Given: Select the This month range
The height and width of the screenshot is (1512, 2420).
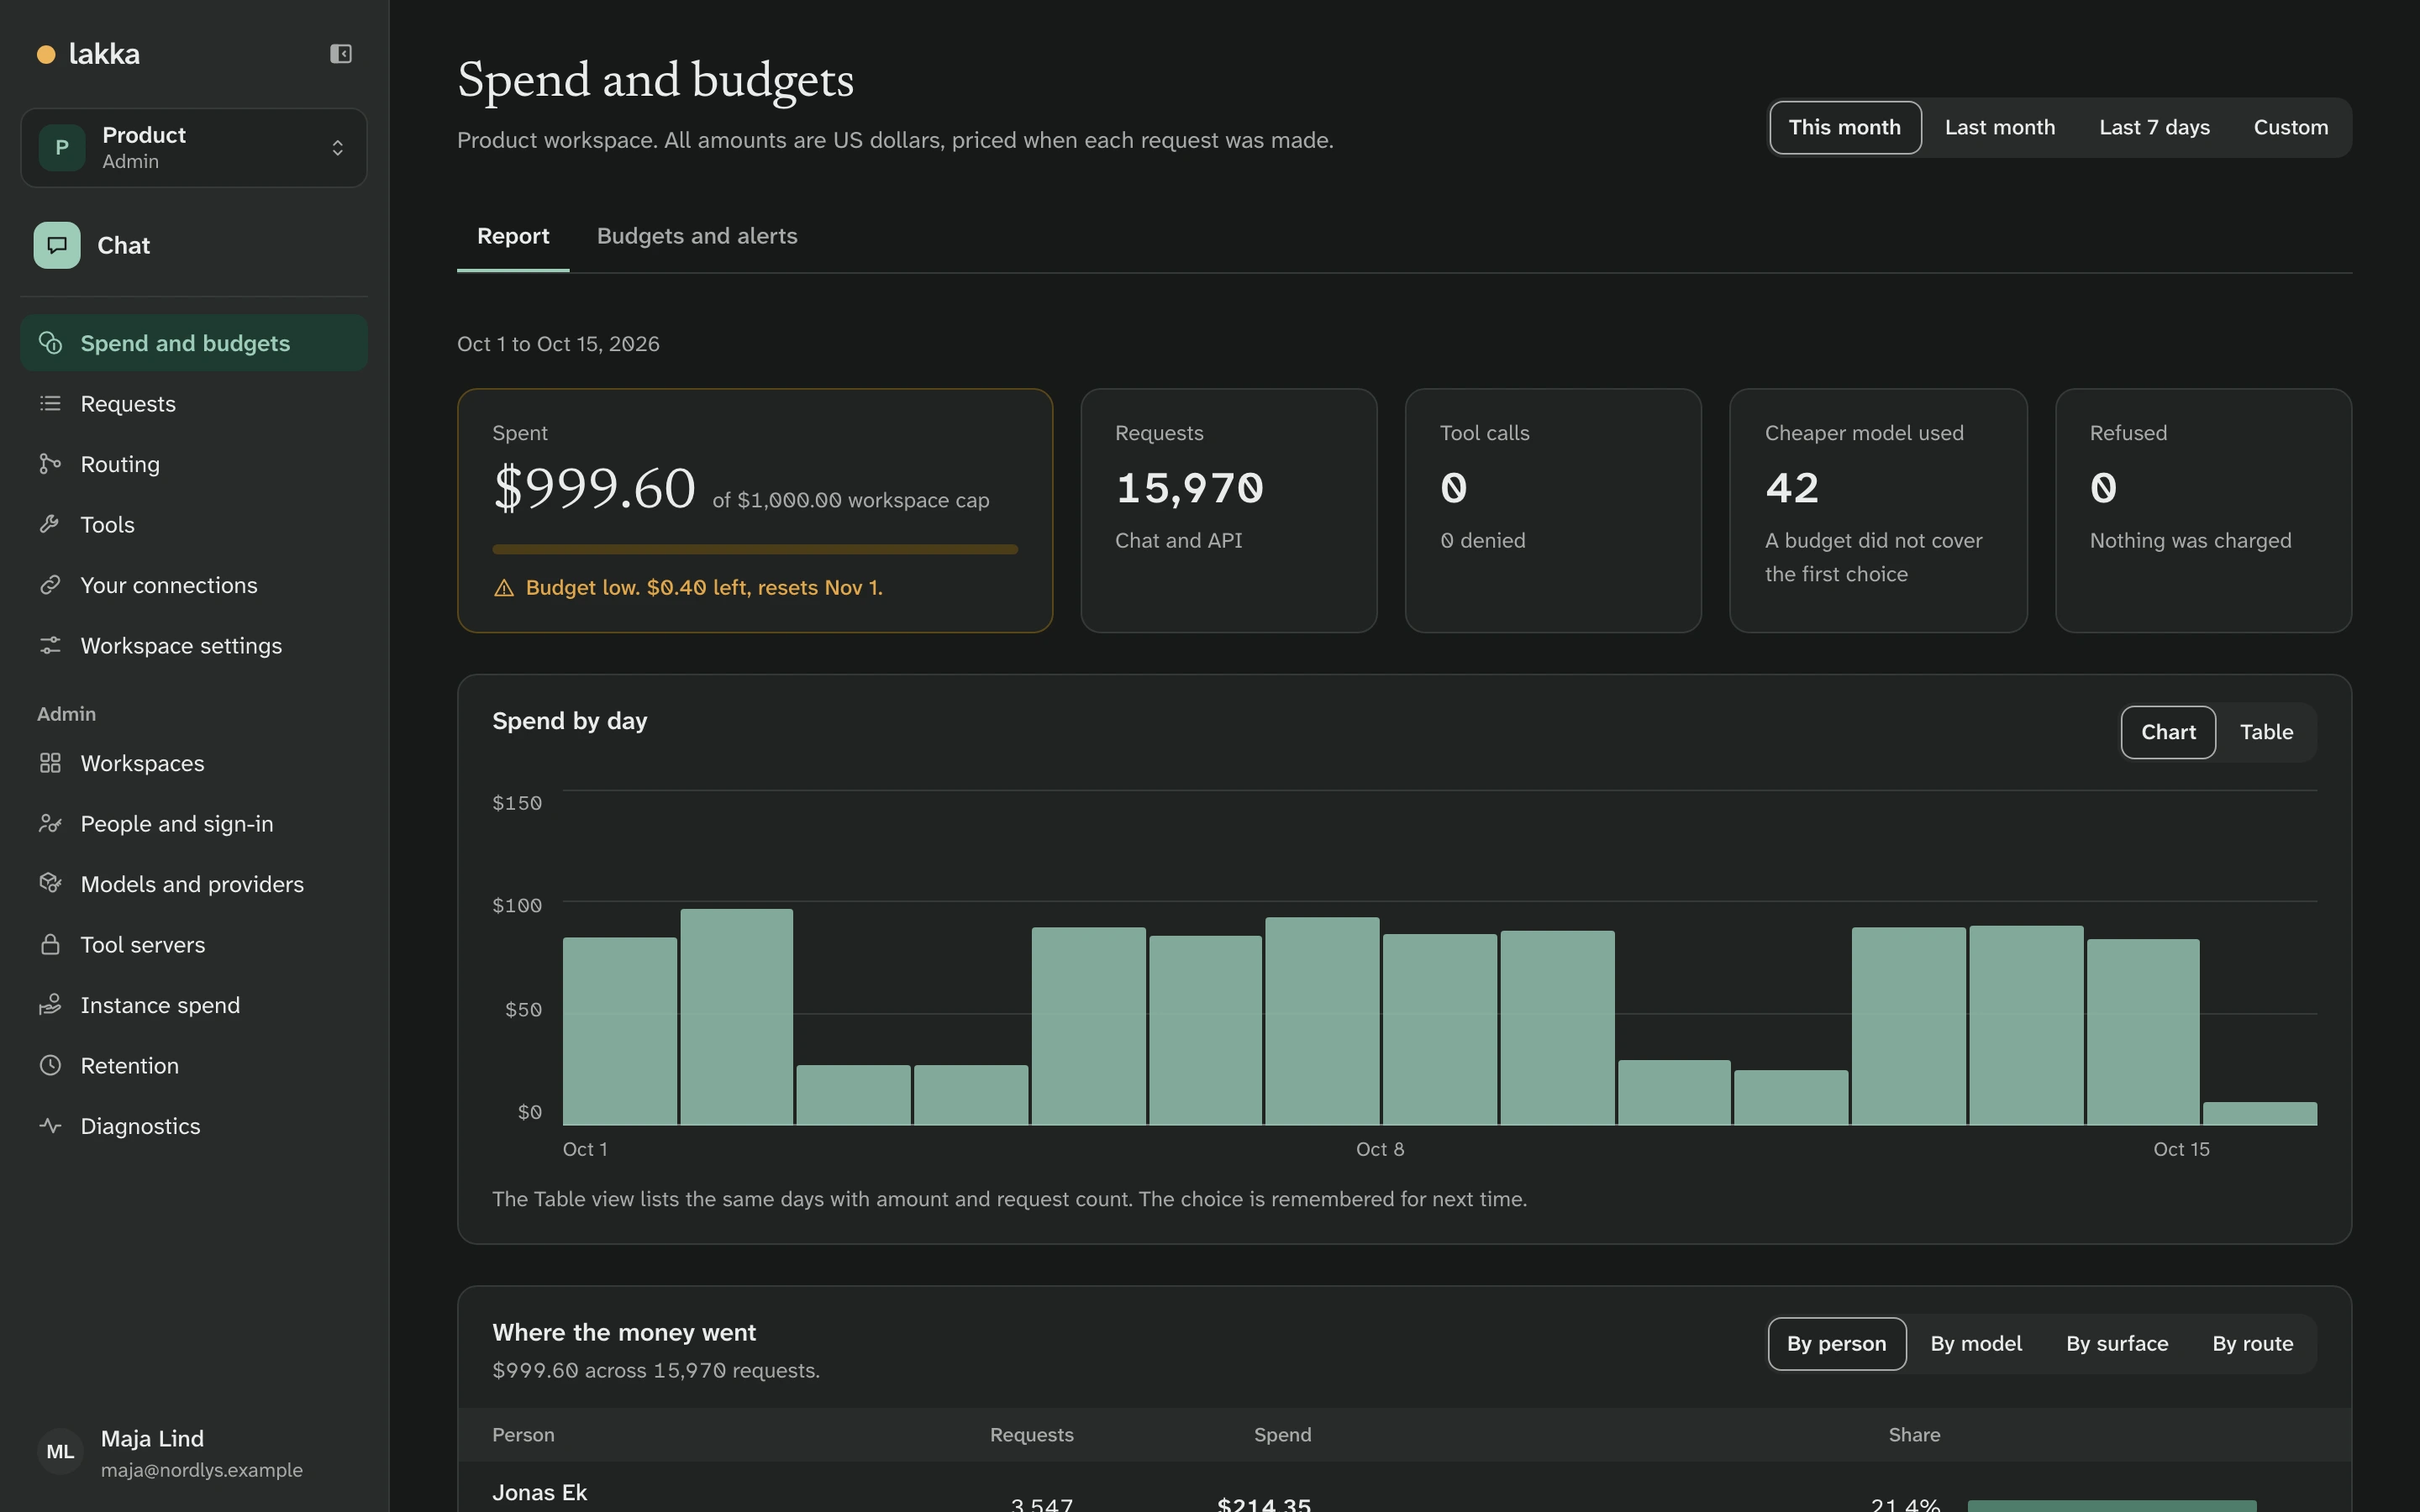Looking at the screenshot, I should coord(1845,128).
